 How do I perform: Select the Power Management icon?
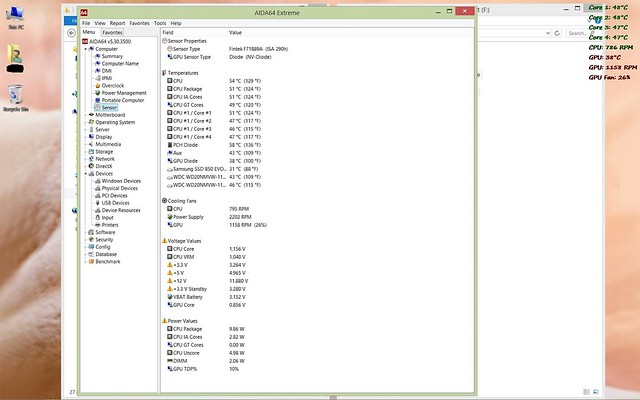[98, 93]
